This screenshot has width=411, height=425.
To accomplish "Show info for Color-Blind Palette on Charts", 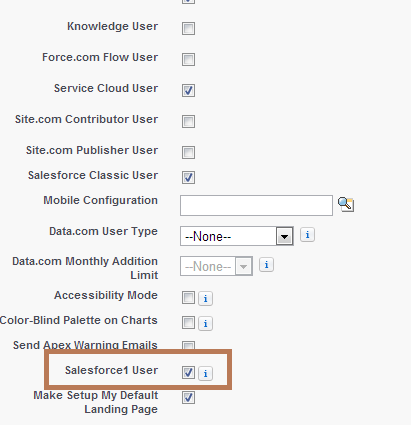I will [x=205, y=323].
